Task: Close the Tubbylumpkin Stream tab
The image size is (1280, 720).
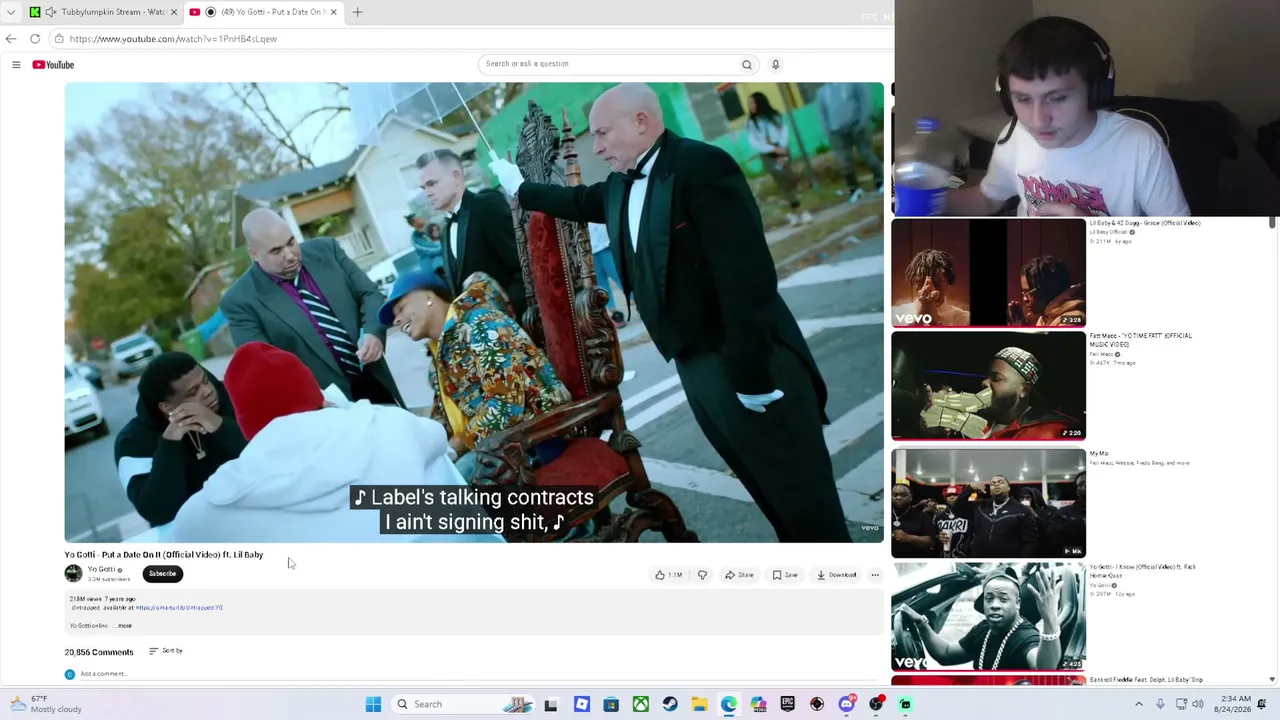Action: (x=174, y=12)
